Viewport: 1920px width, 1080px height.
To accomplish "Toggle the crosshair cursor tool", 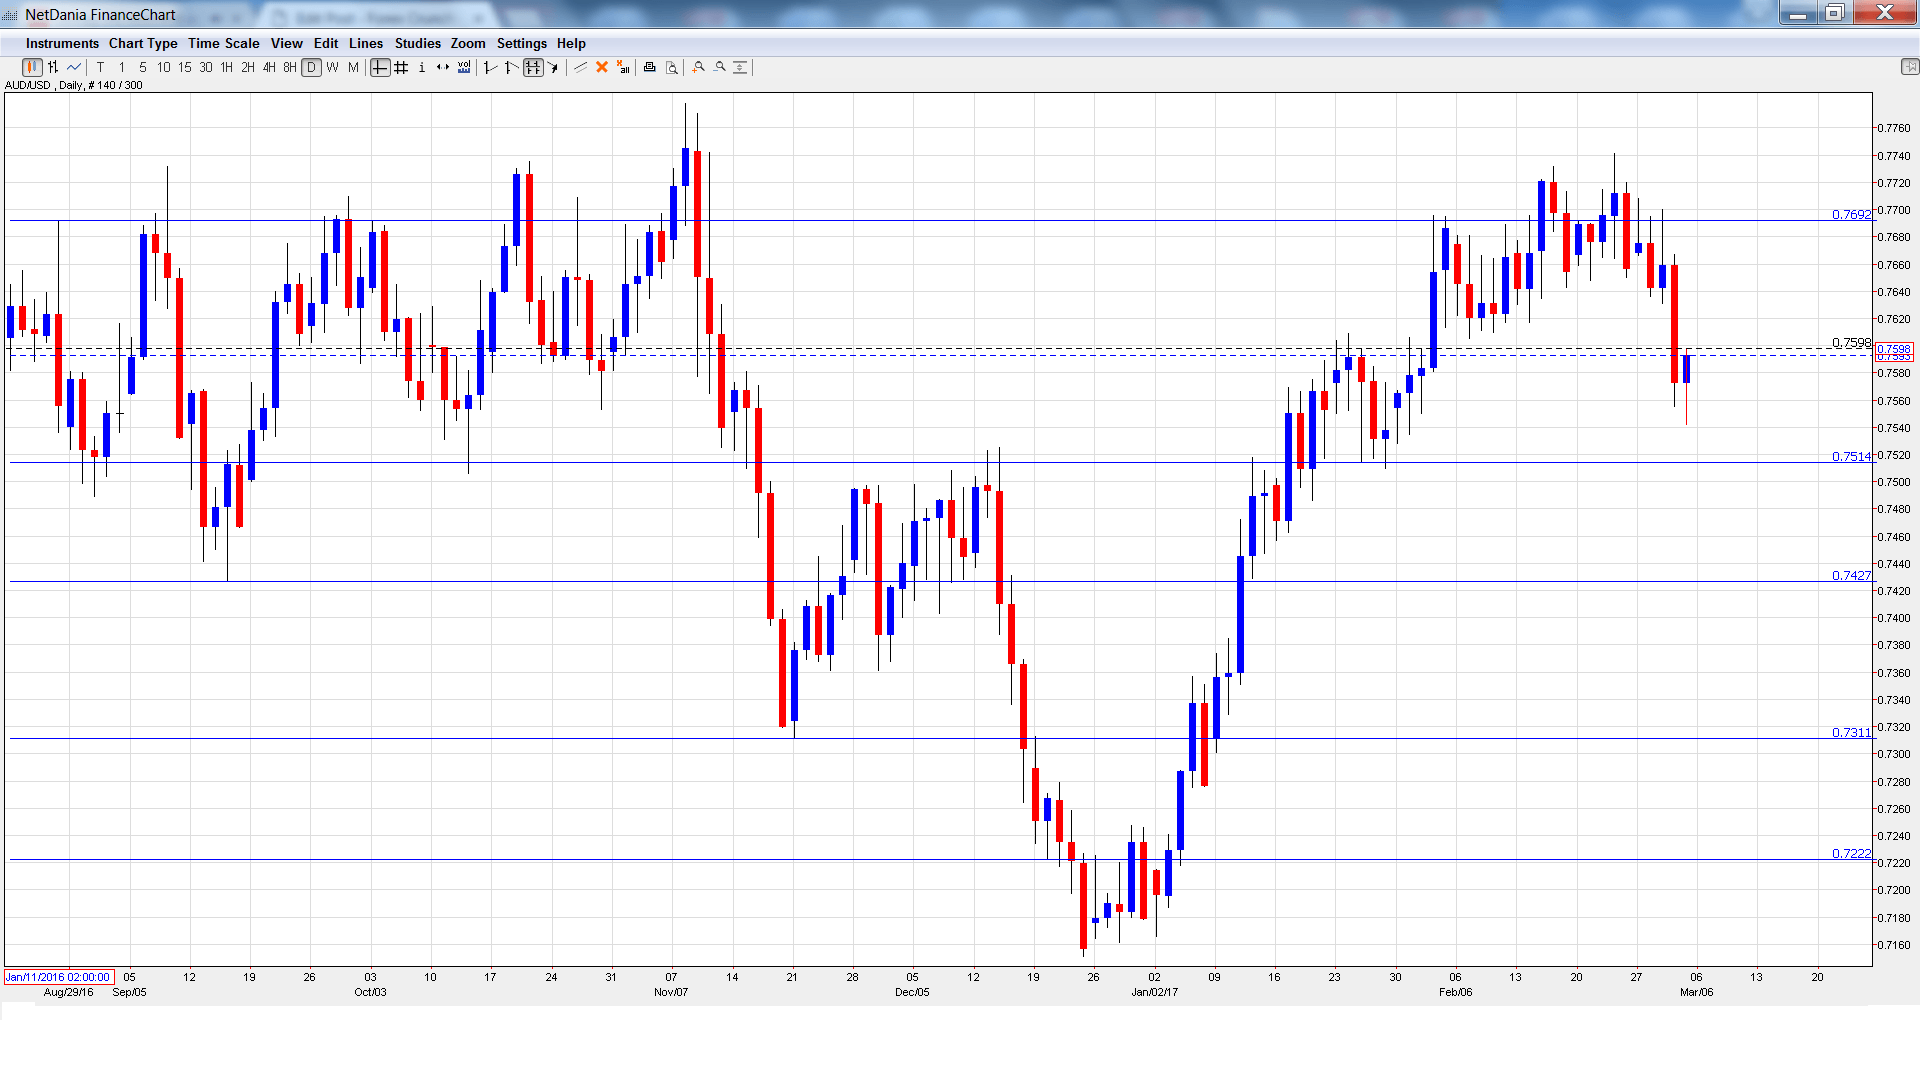I will pos(380,67).
